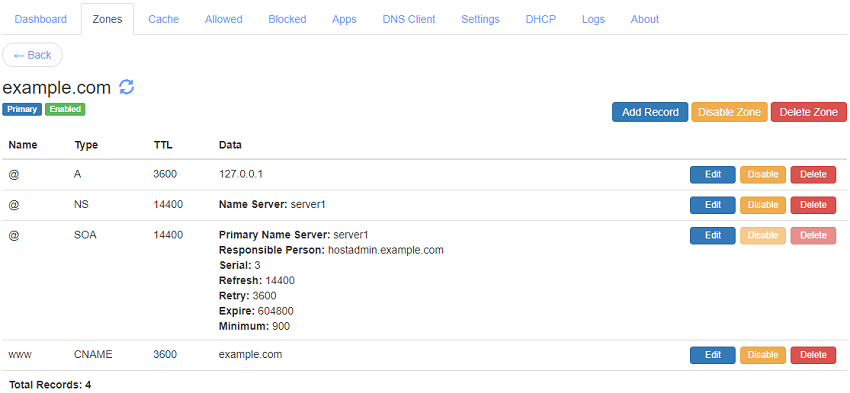Open the Allowed tab

pyautogui.click(x=223, y=19)
